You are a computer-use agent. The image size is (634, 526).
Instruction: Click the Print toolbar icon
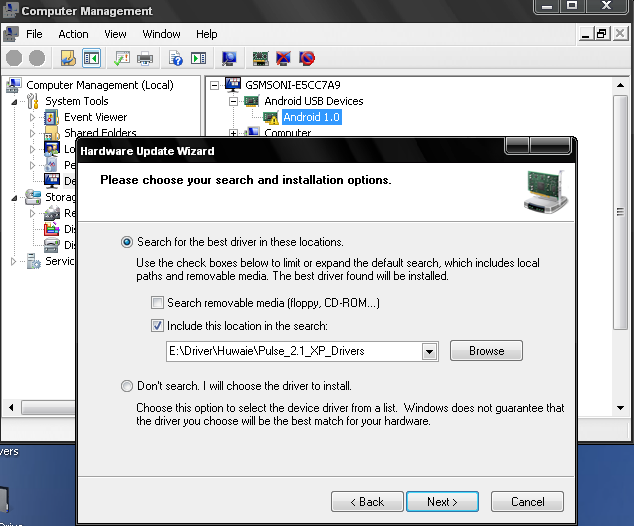(x=145, y=59)
